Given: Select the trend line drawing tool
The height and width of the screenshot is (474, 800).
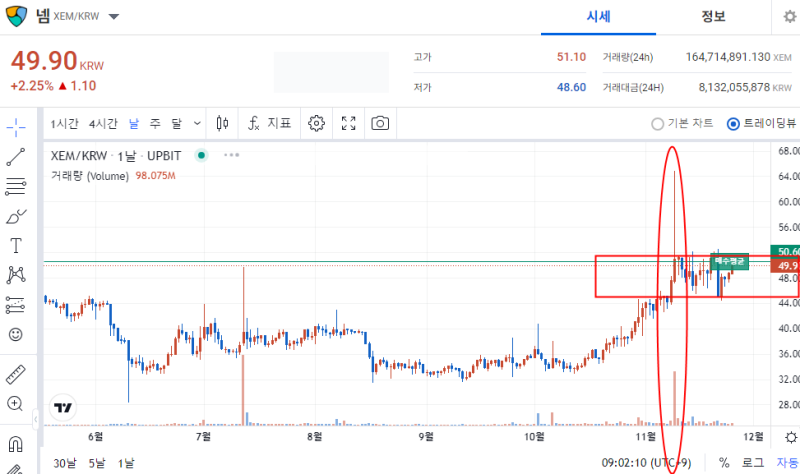Looking at the screenshot, I should click(x=16, y=157).
